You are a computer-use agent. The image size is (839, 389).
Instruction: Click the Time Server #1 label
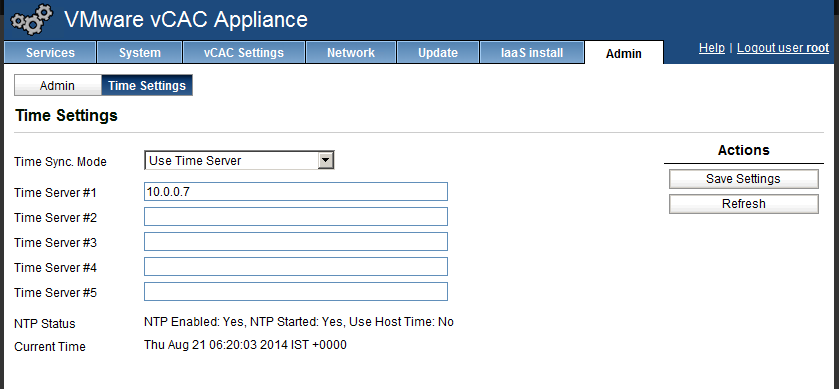55,193
